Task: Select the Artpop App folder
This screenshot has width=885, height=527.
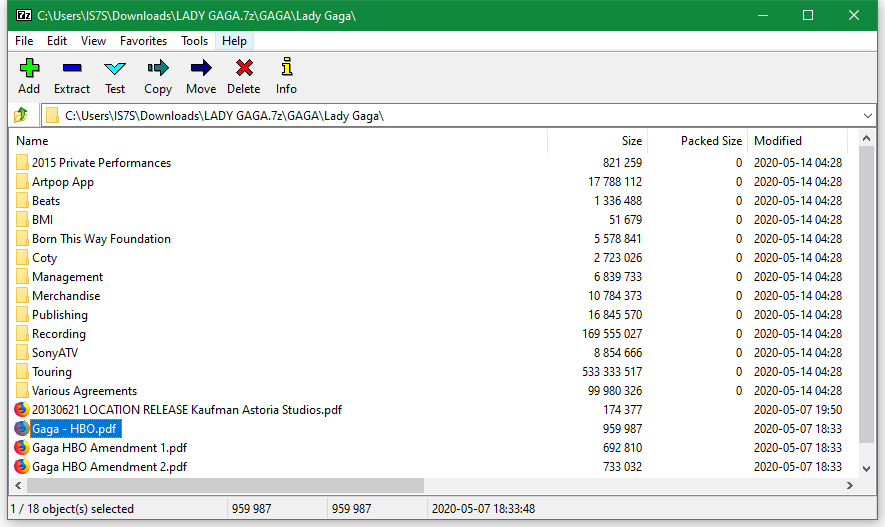Action: point(62,182)
